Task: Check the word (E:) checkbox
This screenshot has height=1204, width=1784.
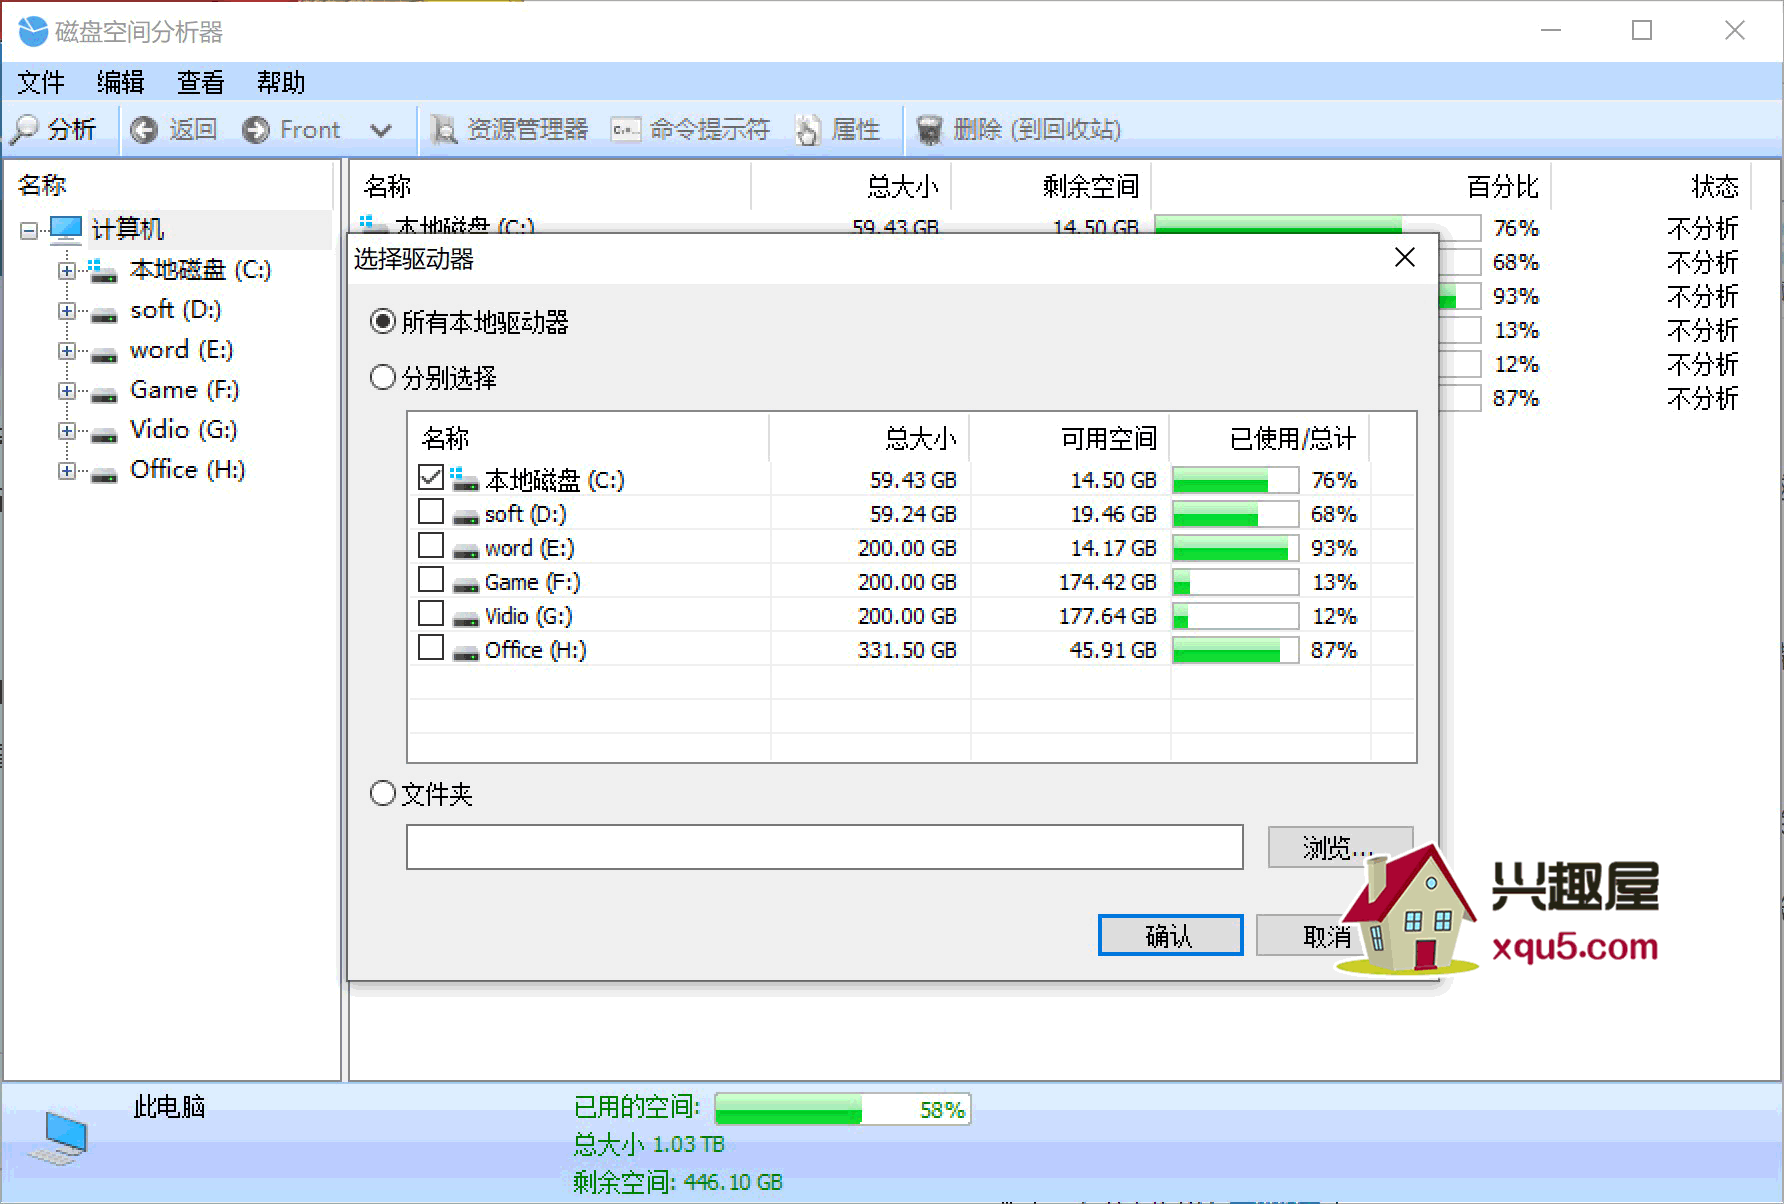Action: point(431,546)
